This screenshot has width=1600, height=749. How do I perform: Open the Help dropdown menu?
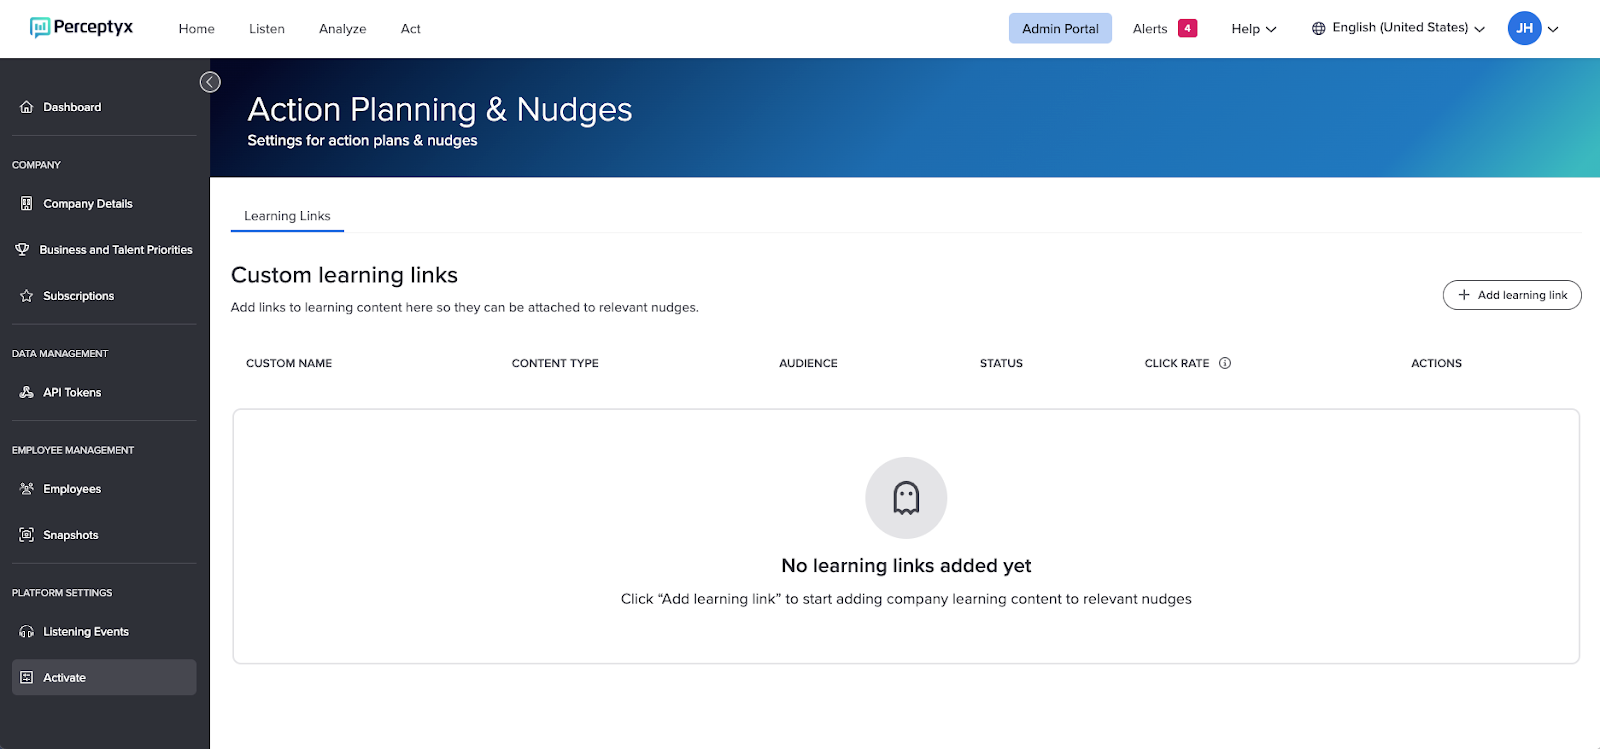point(1254,29)
